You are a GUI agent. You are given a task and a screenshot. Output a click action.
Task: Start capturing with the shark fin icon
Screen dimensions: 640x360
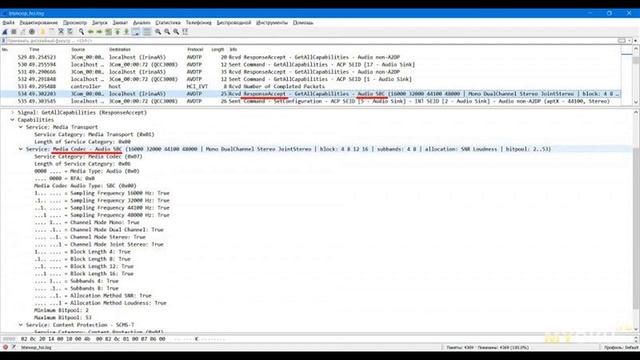pyautogui.click(x=5, y=32)
